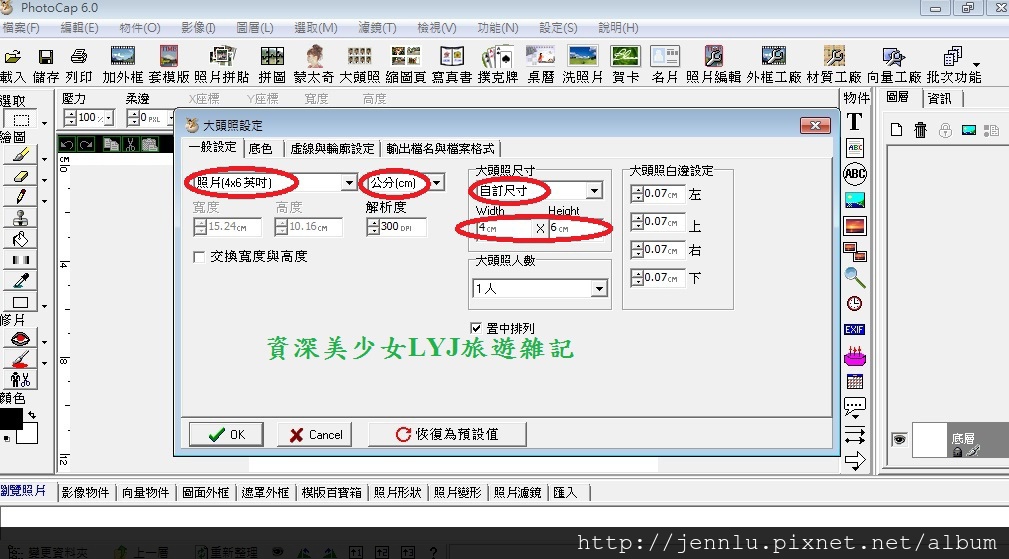
Task: Close the 大頭照設定 dialog
Action: (x=815, y=125)
